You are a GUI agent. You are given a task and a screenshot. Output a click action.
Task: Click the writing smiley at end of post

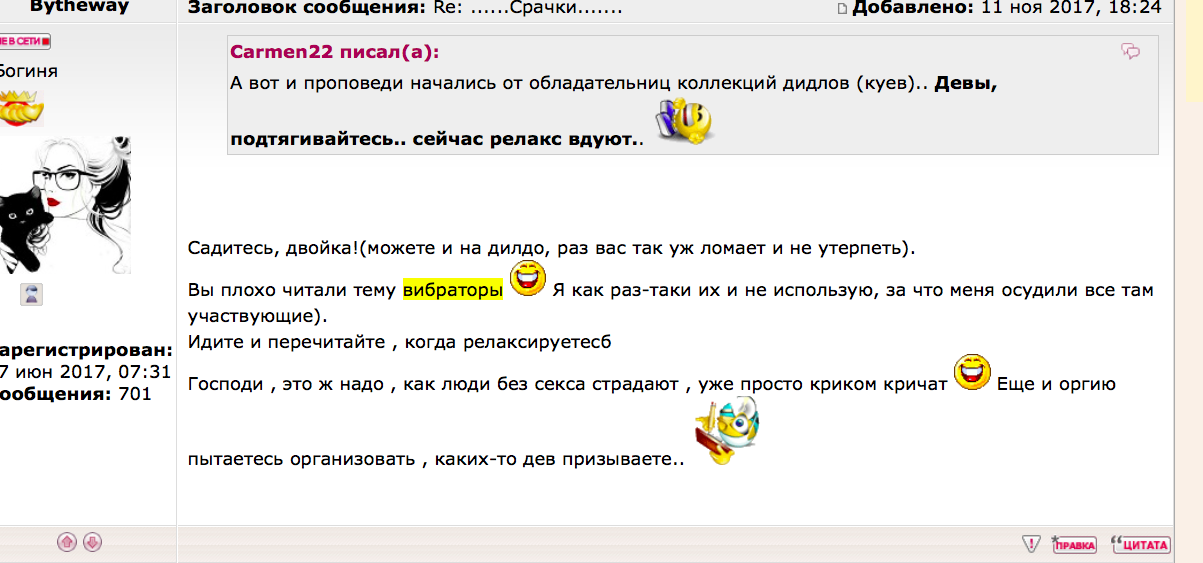[726, 430]
